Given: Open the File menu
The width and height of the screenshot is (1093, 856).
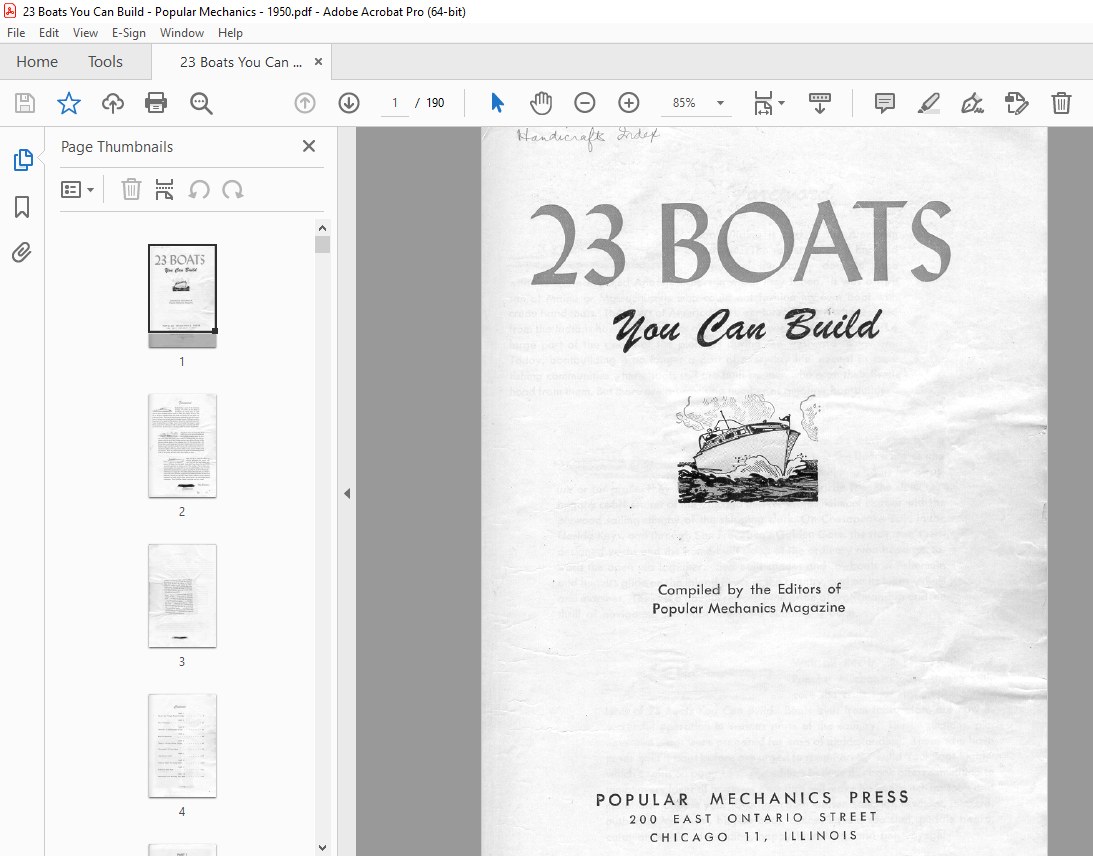Looking at the screenshot, I should point(16,33).
